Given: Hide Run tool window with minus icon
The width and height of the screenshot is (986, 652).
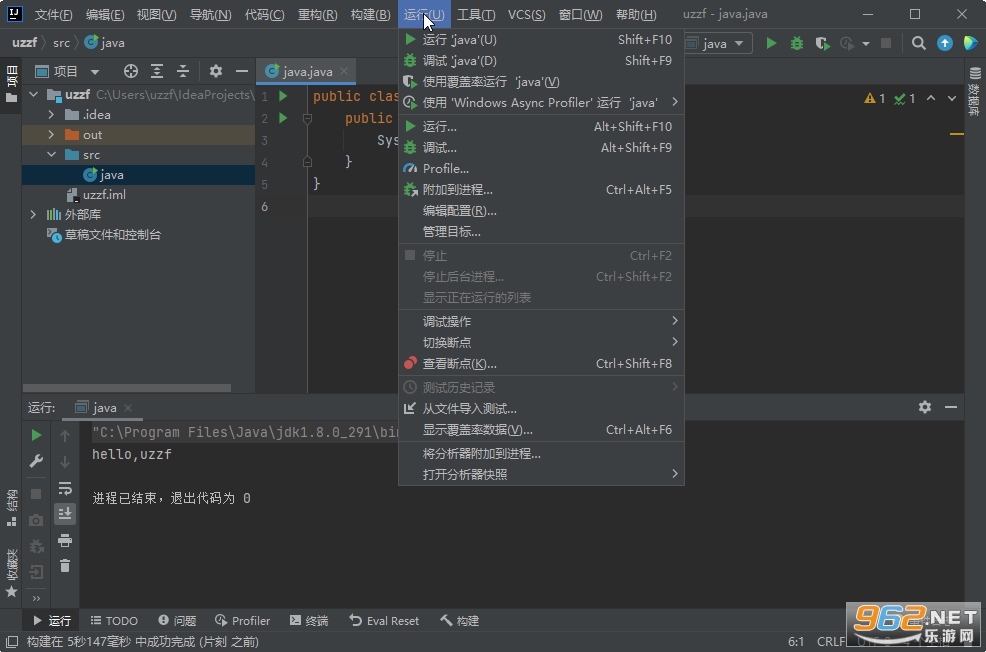Looking at the screenshot, I should [951, 407].
